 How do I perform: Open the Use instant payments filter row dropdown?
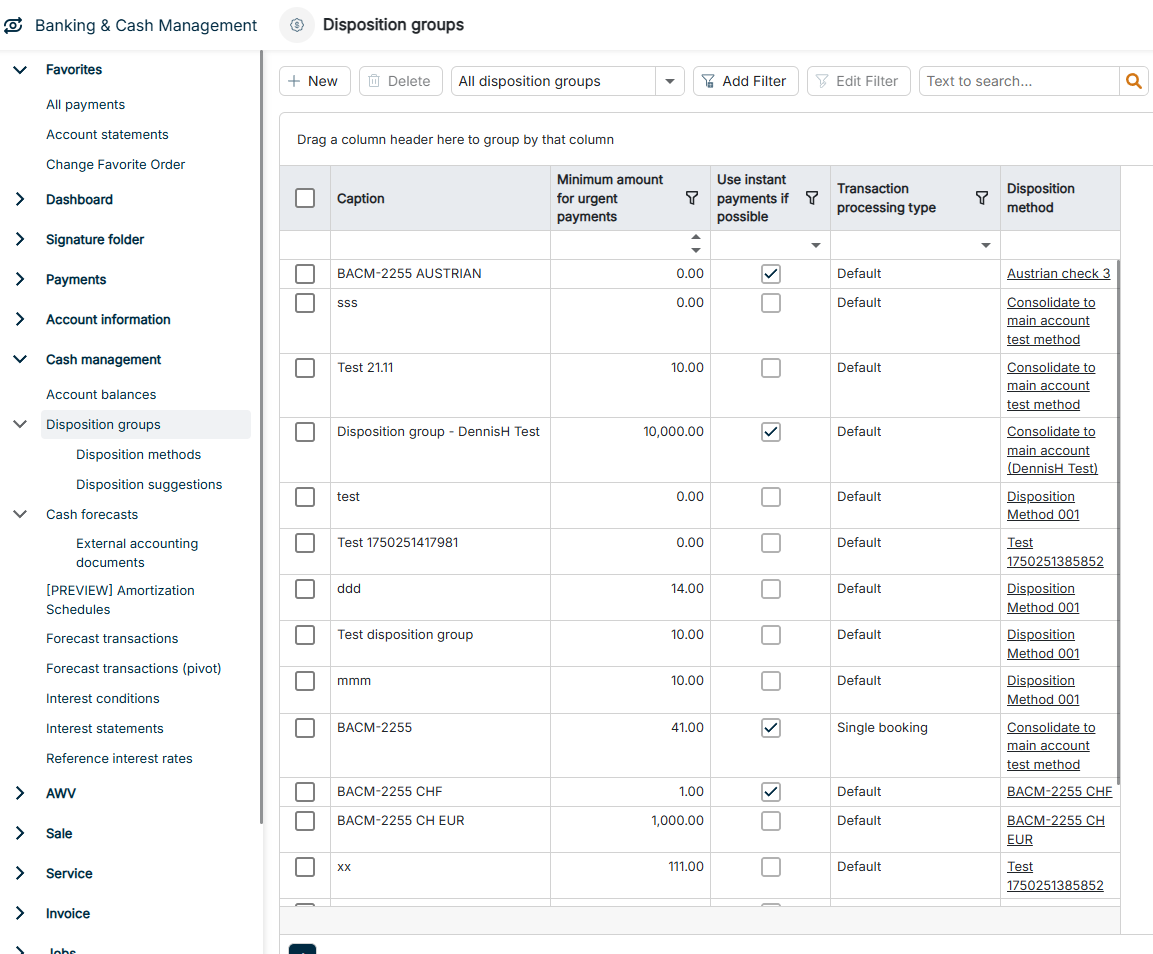tap(815, 245)
